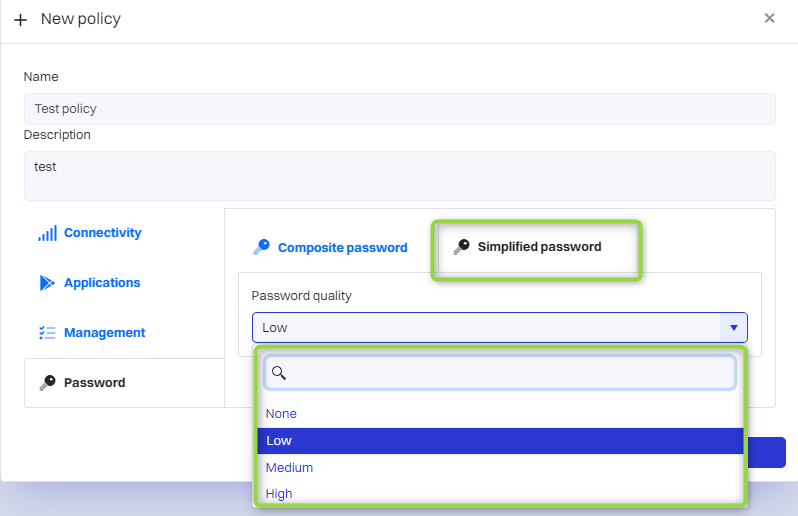Click the plus icon beside New policy
The image size is (798, 516).
click(x=20, y=20)
